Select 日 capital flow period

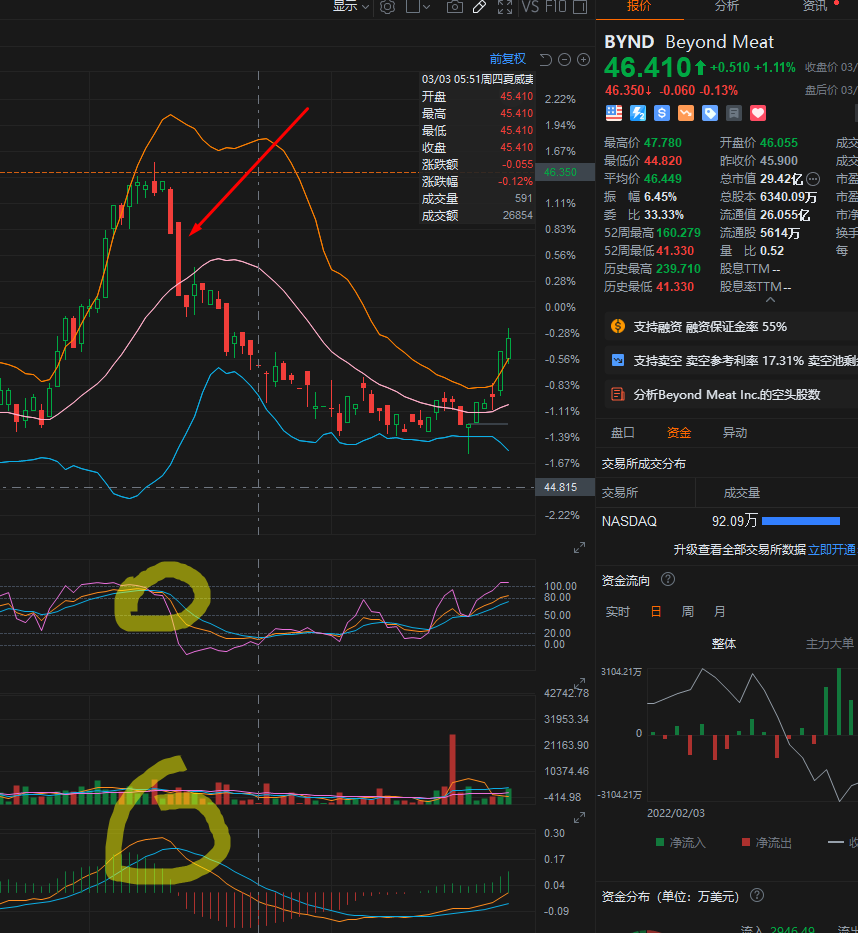click(656, 612)
